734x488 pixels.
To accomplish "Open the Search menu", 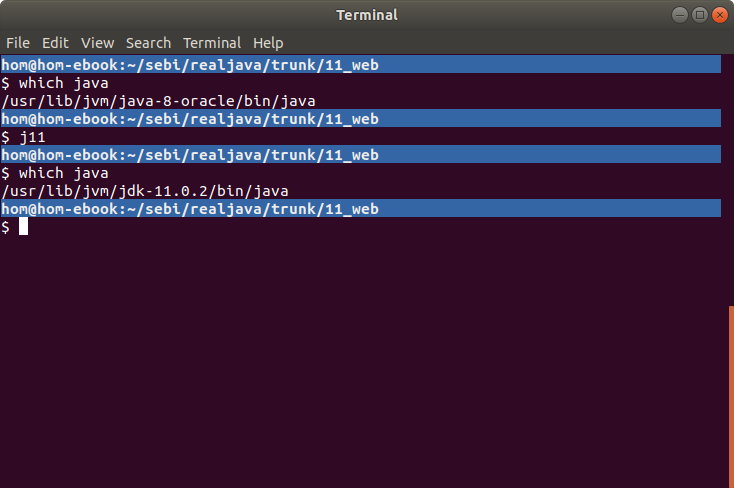I will [148, 43].
